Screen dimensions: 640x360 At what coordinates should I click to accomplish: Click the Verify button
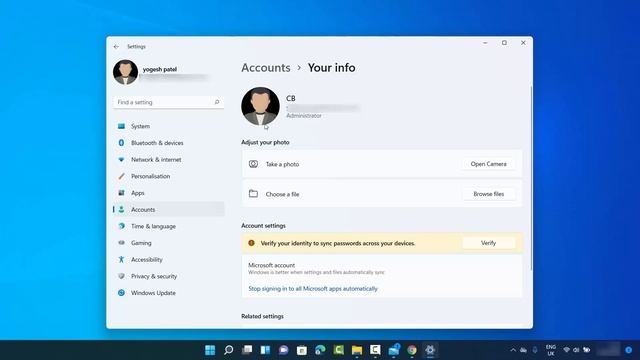(488, 243)
